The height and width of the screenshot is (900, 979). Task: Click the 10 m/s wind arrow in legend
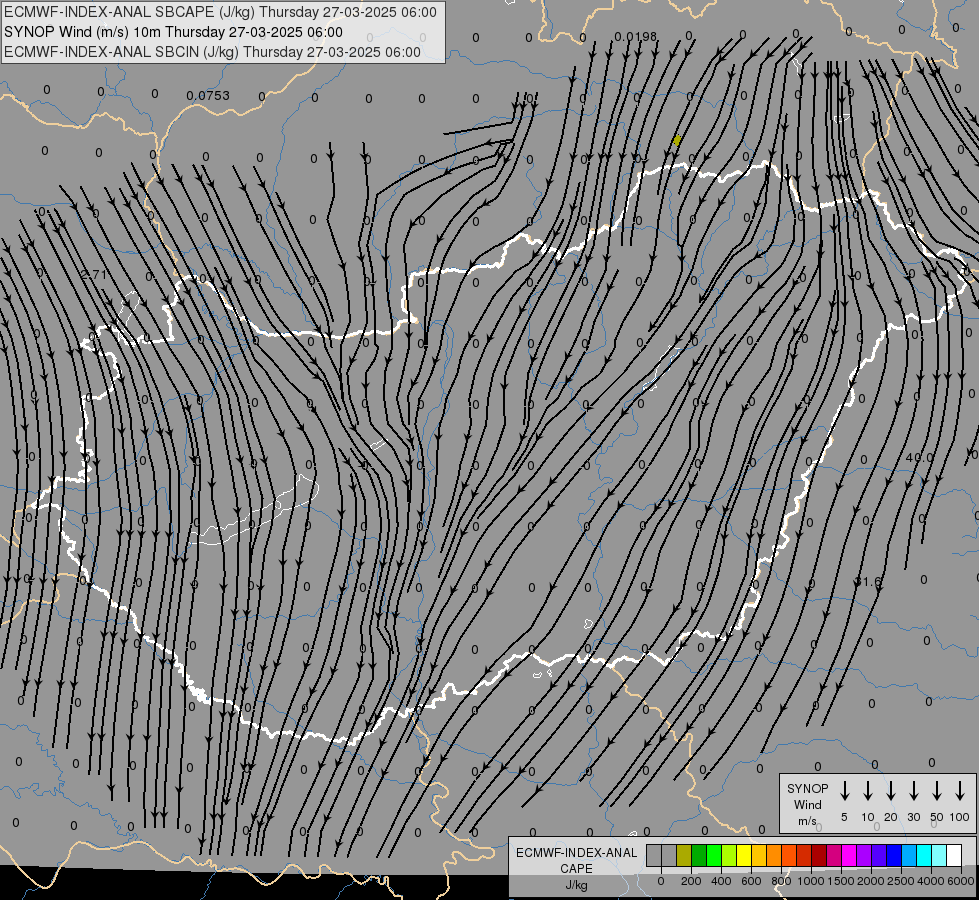[x=867, y=791]
